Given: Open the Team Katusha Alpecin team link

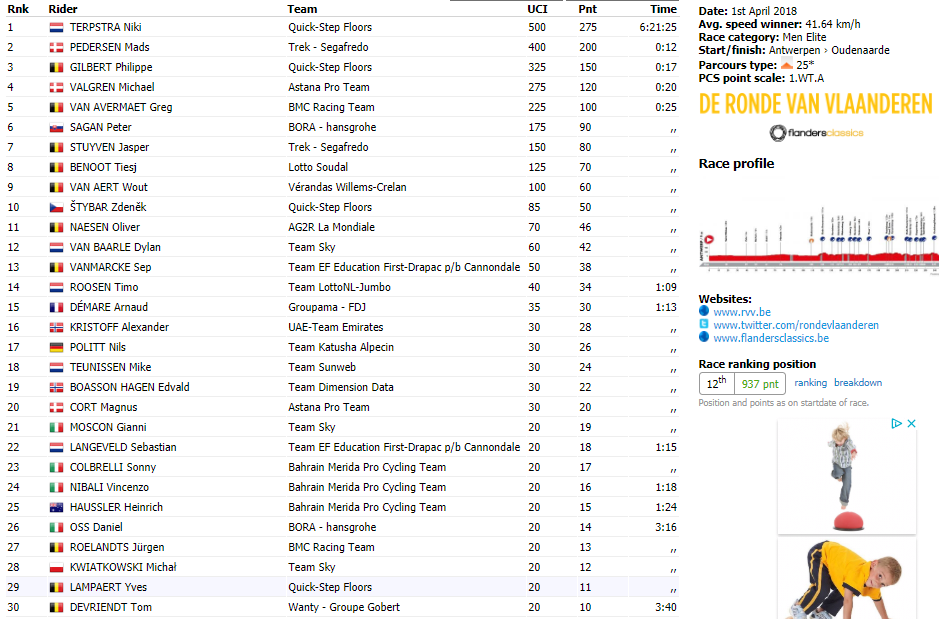Looking at the screenshot, I should (x=341, y=347).
